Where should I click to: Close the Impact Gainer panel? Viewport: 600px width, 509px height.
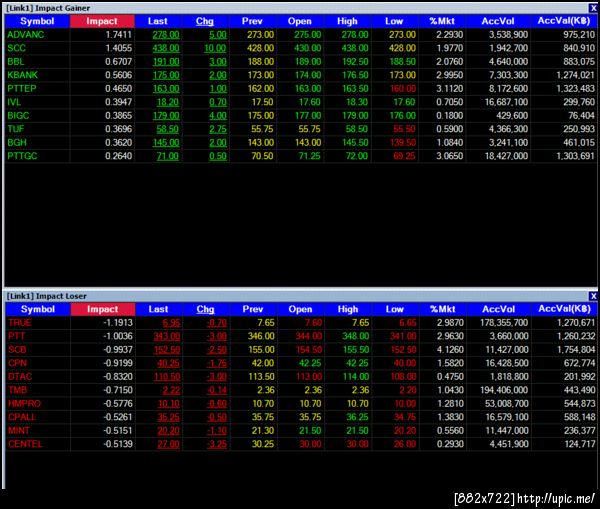pos(593,8)
